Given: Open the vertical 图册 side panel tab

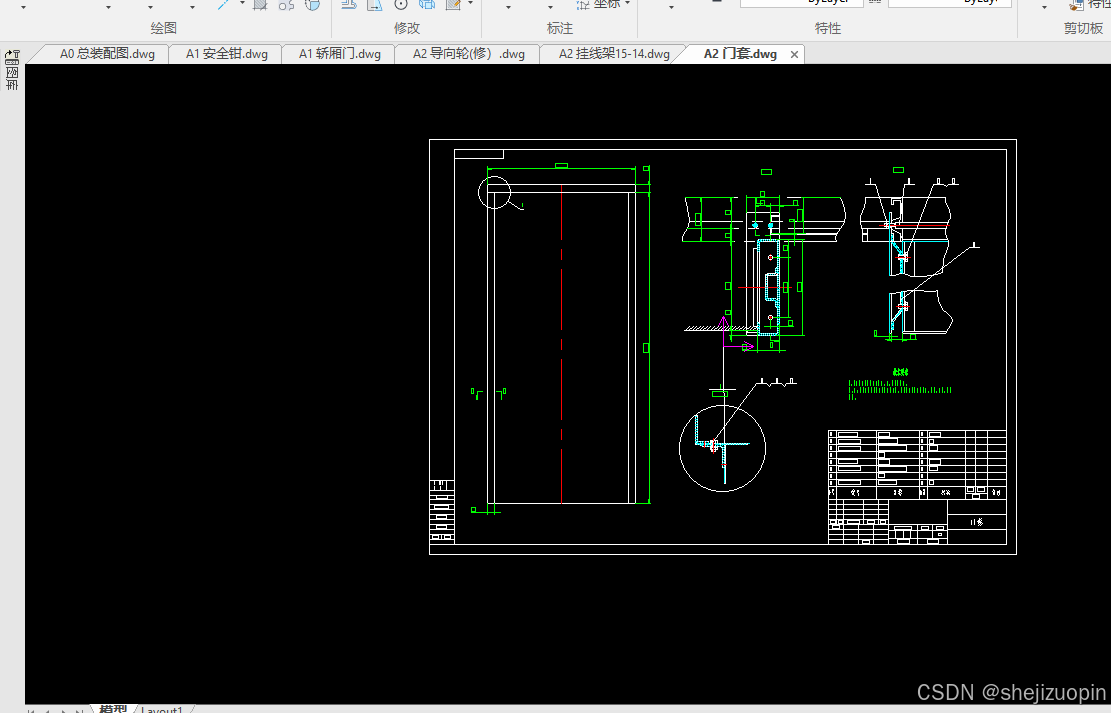Looking at the screenshot, I should [x=12, y=70].
